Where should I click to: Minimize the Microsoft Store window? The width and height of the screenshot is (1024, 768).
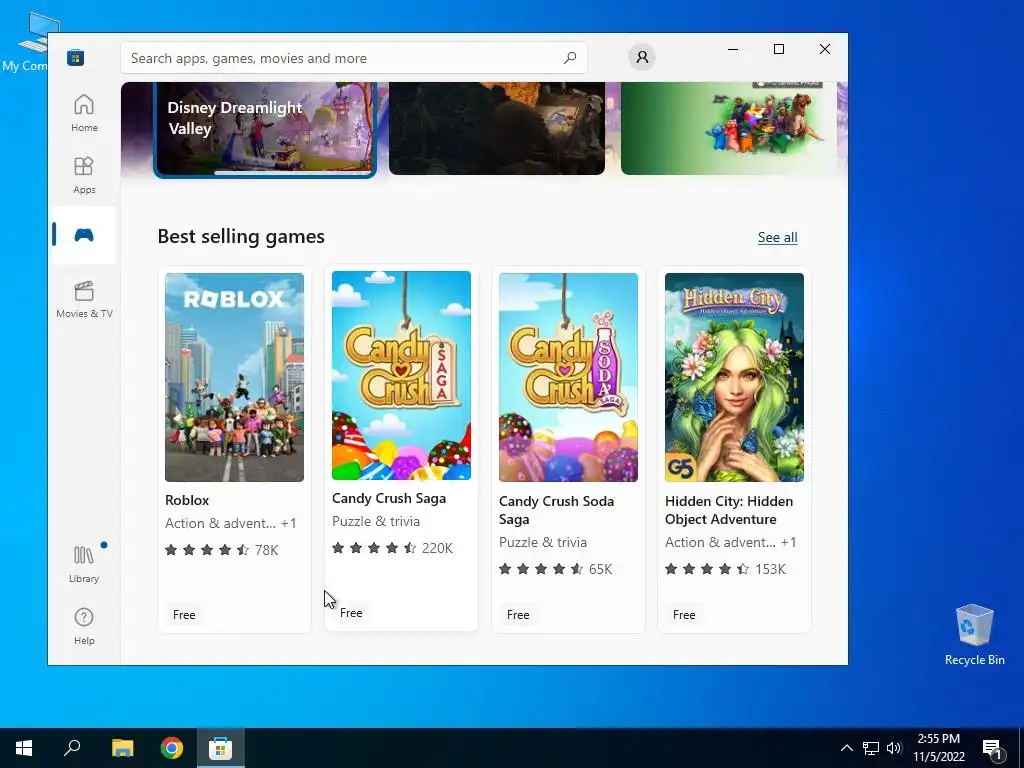(733, 49)
